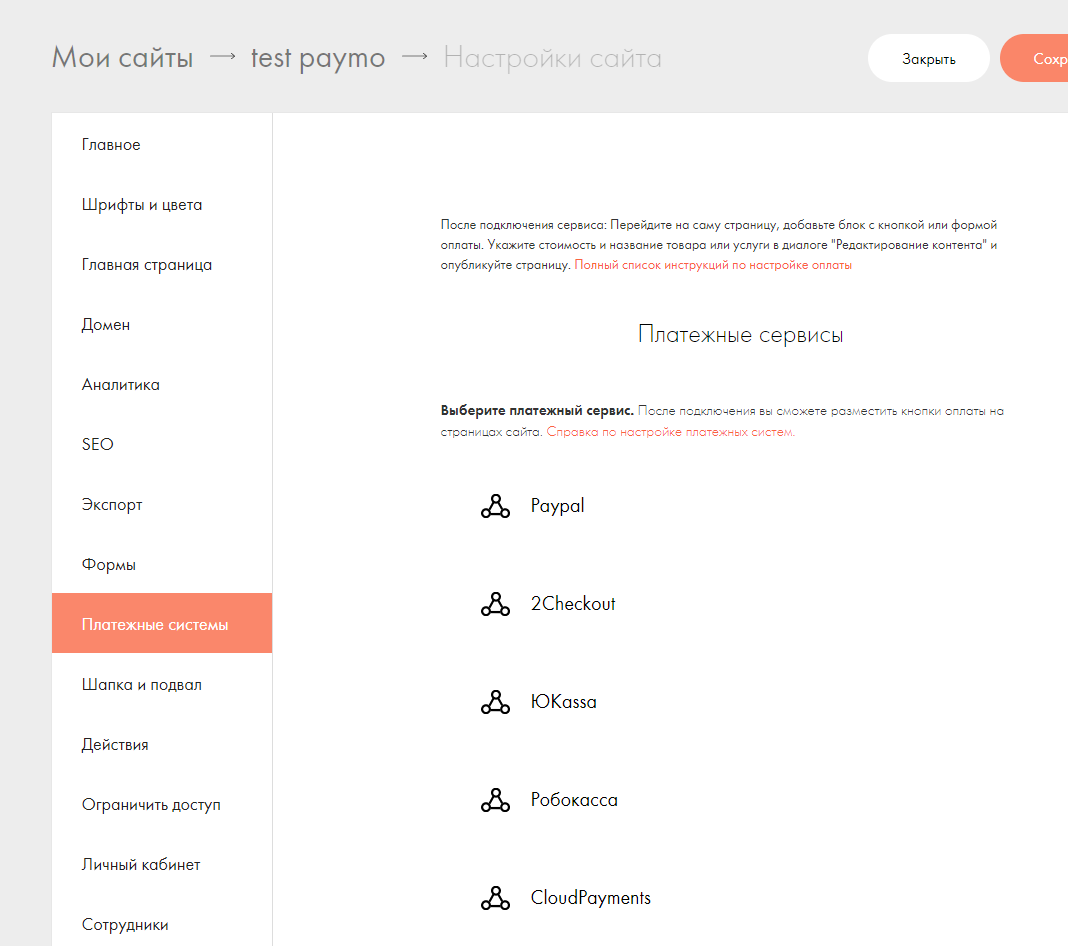Screen dimensions: 1068x946
Task: Click the Платежные сервисы heading
Action: click(x=740, y=335)
